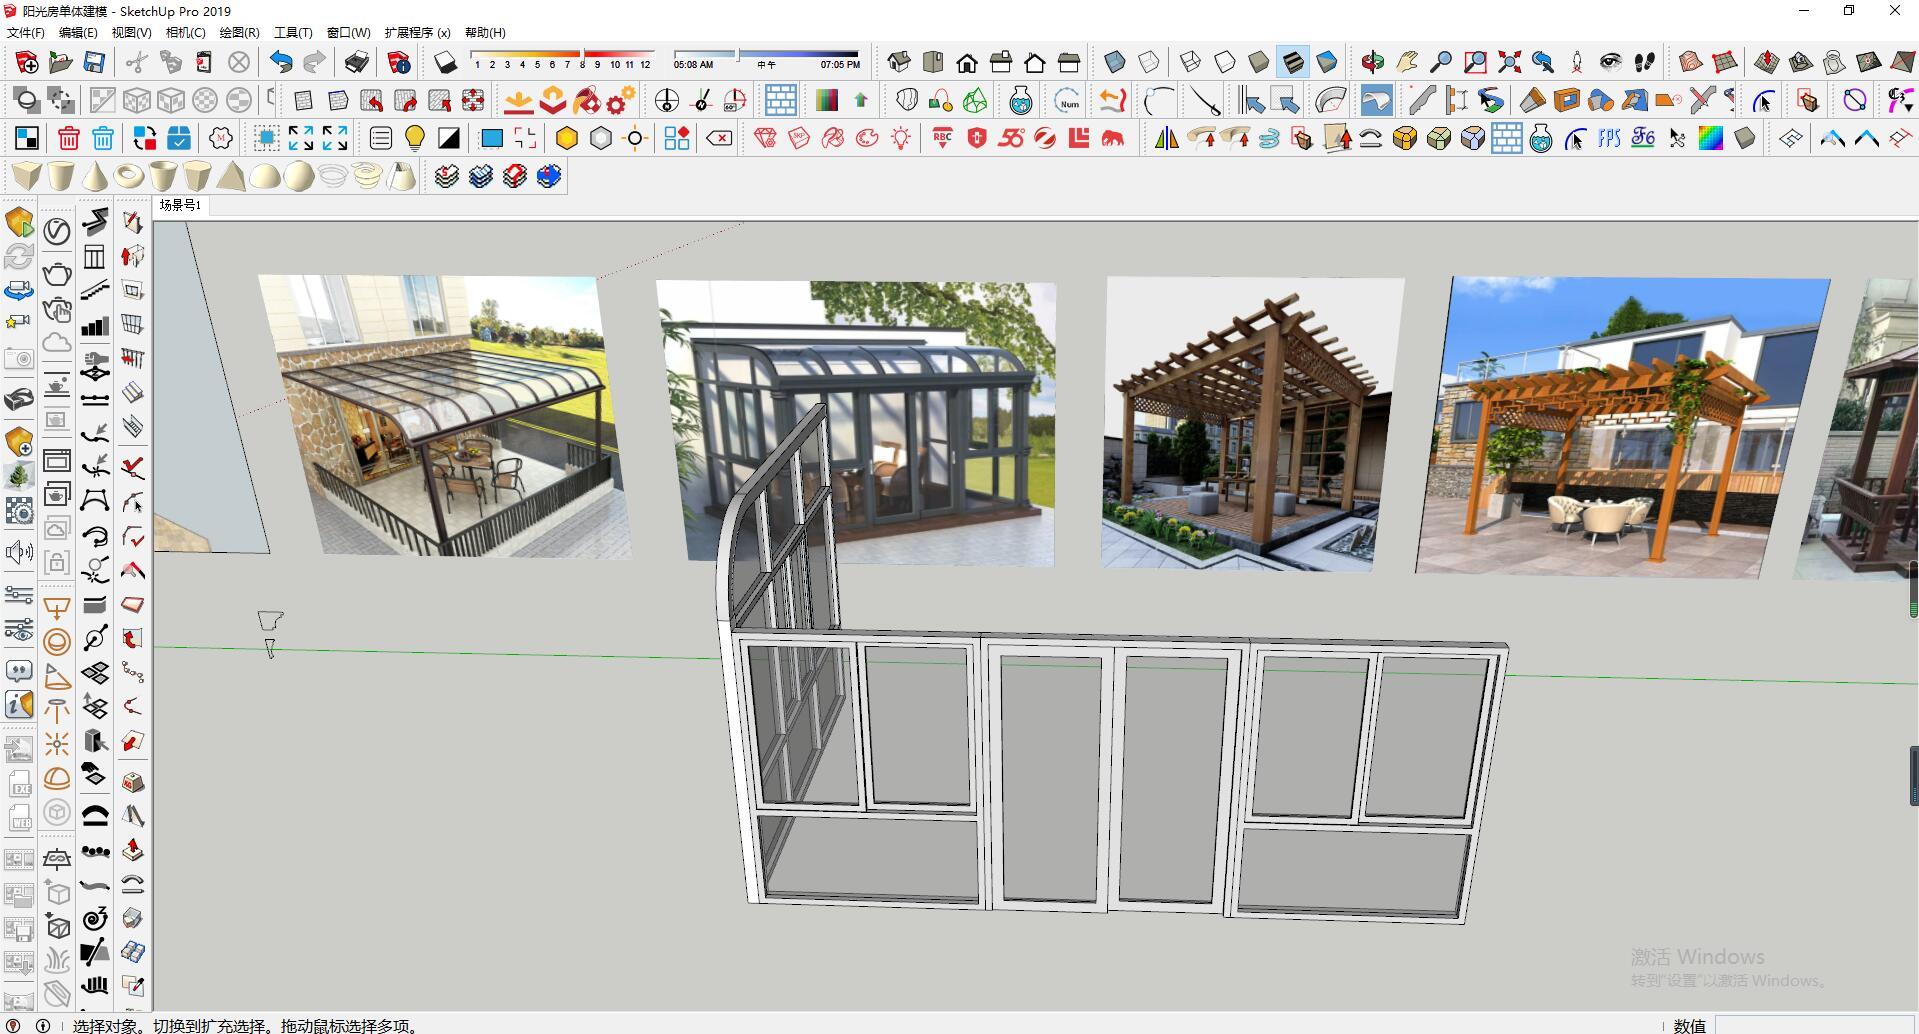Select the Look Around eye tool
The height and width of the screenshot is (1034, 1919).
[x=1611, y=62]
